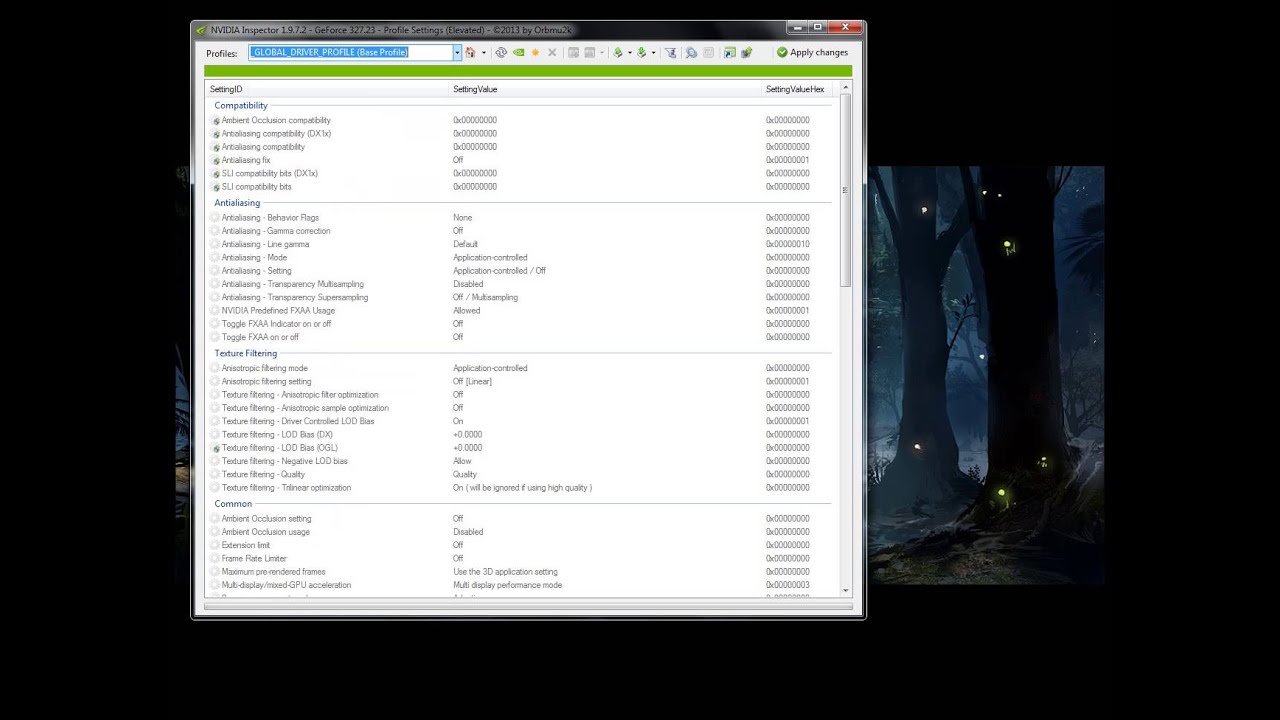This screenshot has height=720, width=1280.
Task: Click value 'Multi display performance mode'
Action: click(507, 585)
